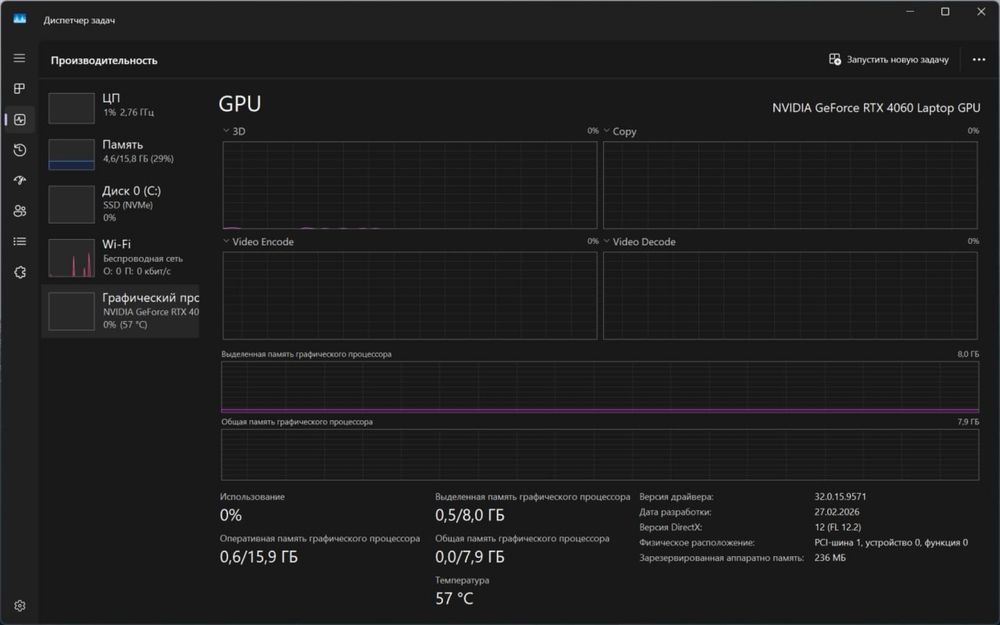
Task: Expand the Copy engine graph dropdown
Action: click(619, 131)
